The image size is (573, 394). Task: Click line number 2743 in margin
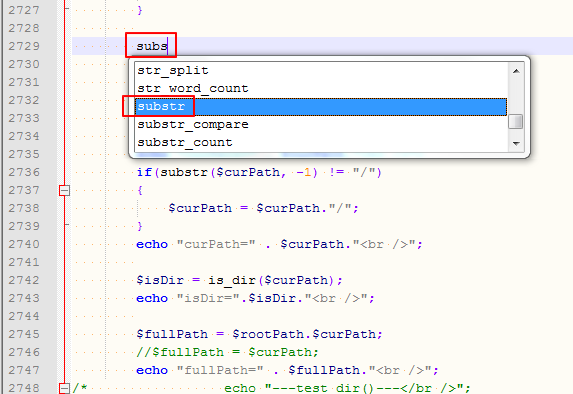click(x=24, y=298)
